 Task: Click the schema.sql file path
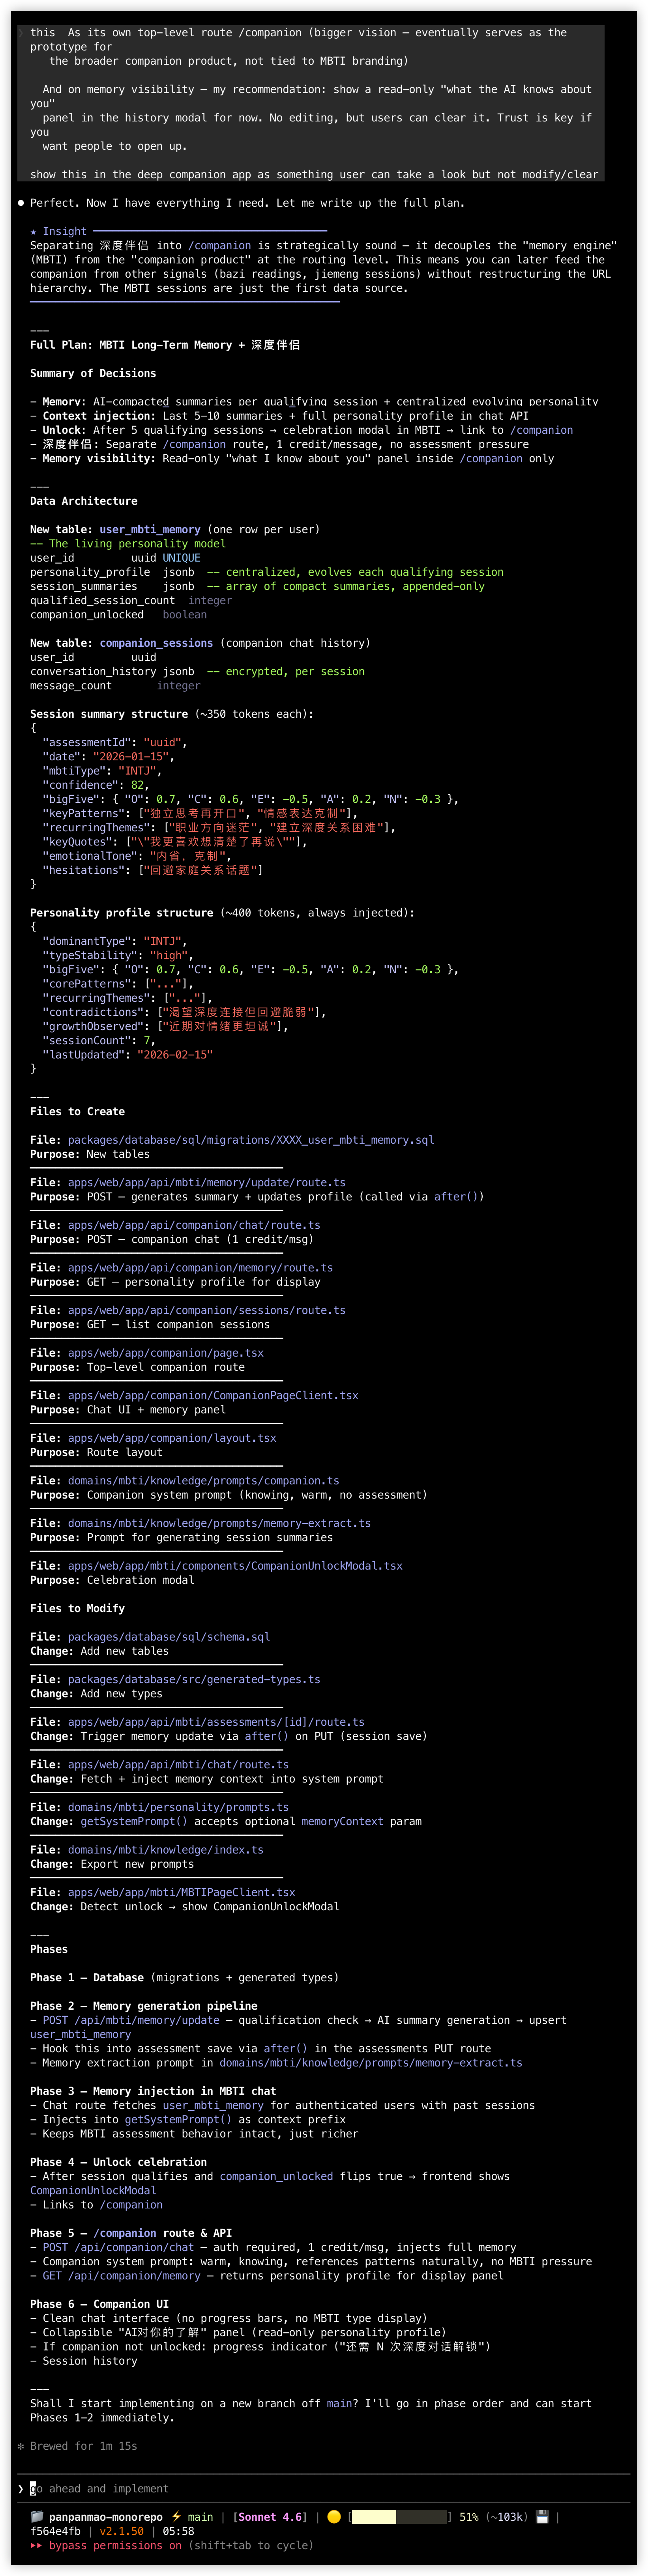tap(169, 1637)
